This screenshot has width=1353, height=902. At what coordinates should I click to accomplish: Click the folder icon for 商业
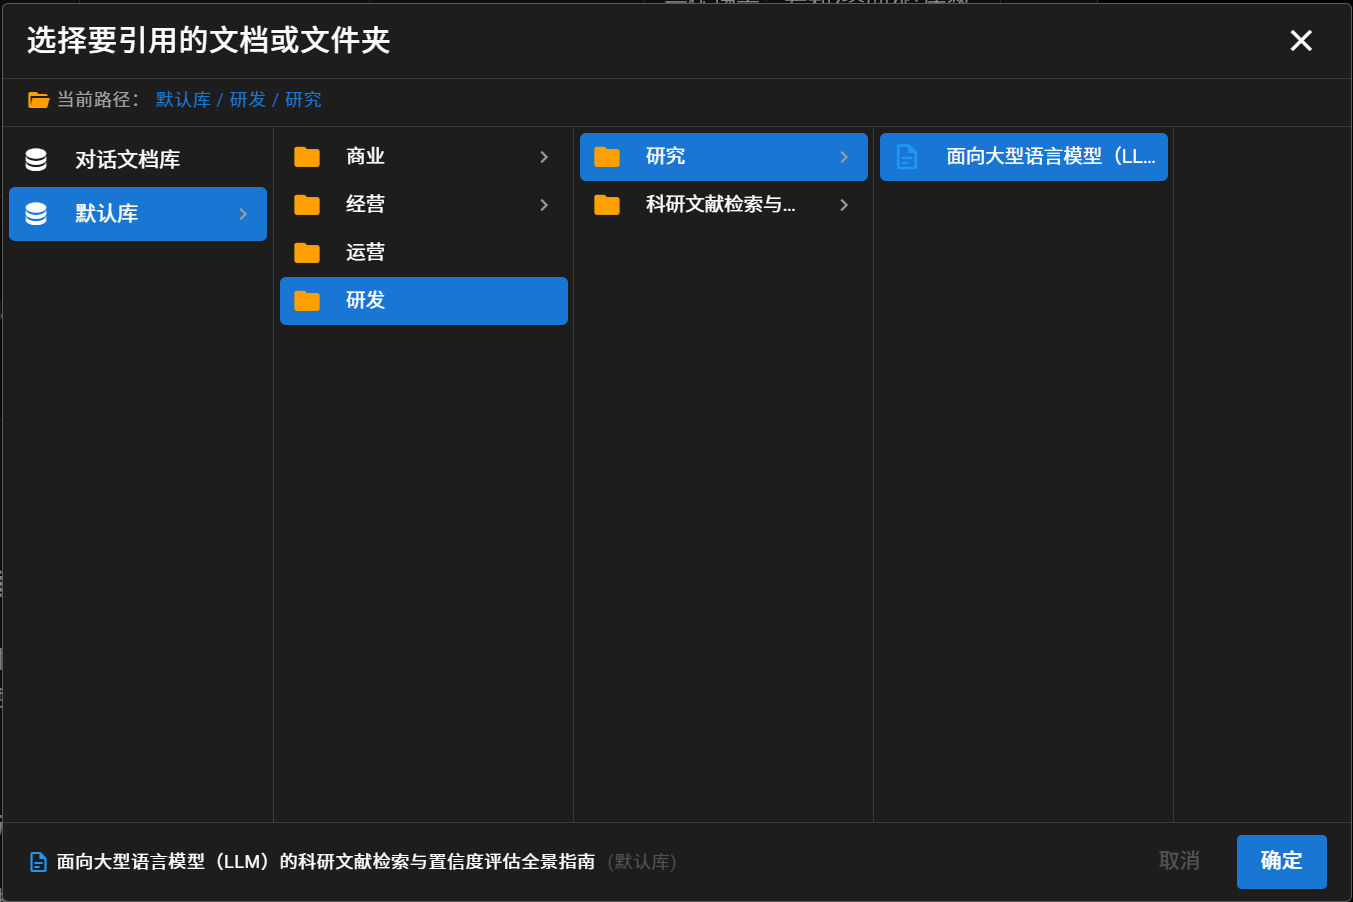(307, 157)
